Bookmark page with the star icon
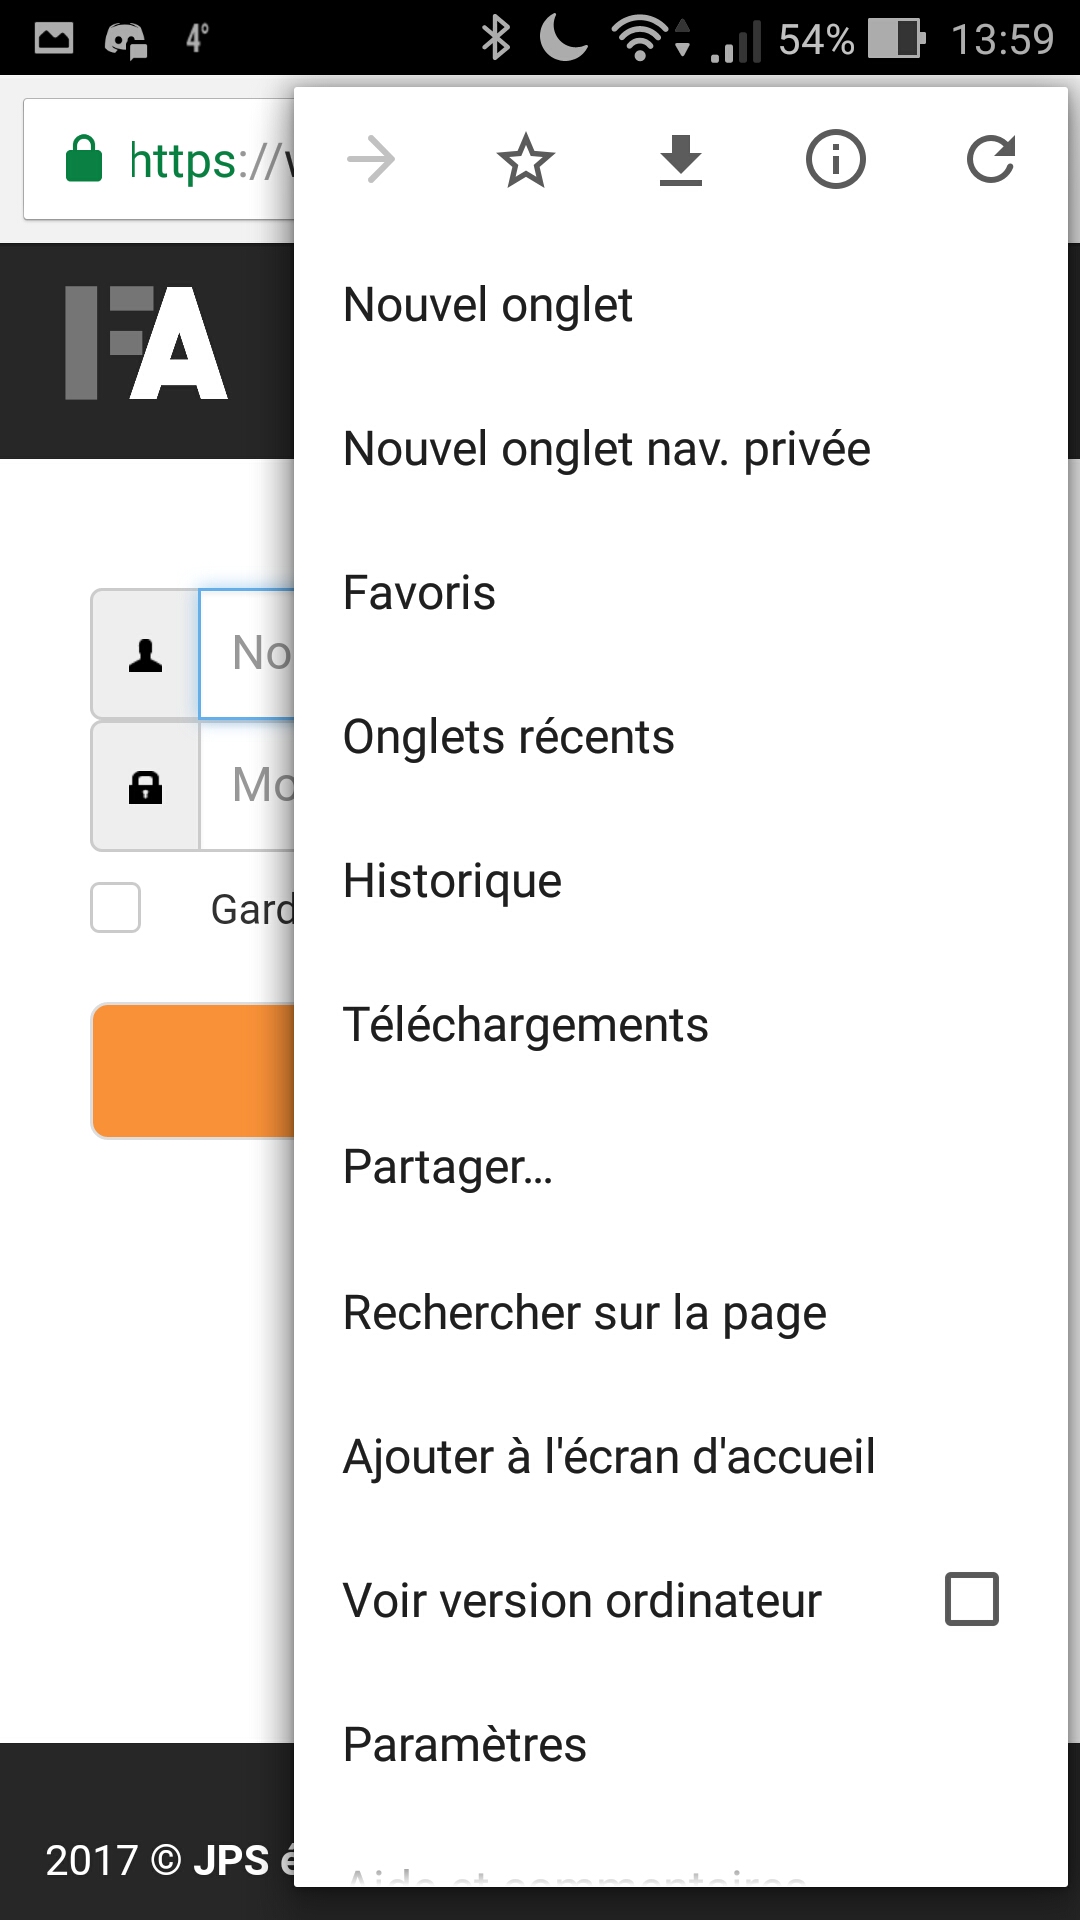The height and width of the screenshot is (1920, 1080). [526, 161]
